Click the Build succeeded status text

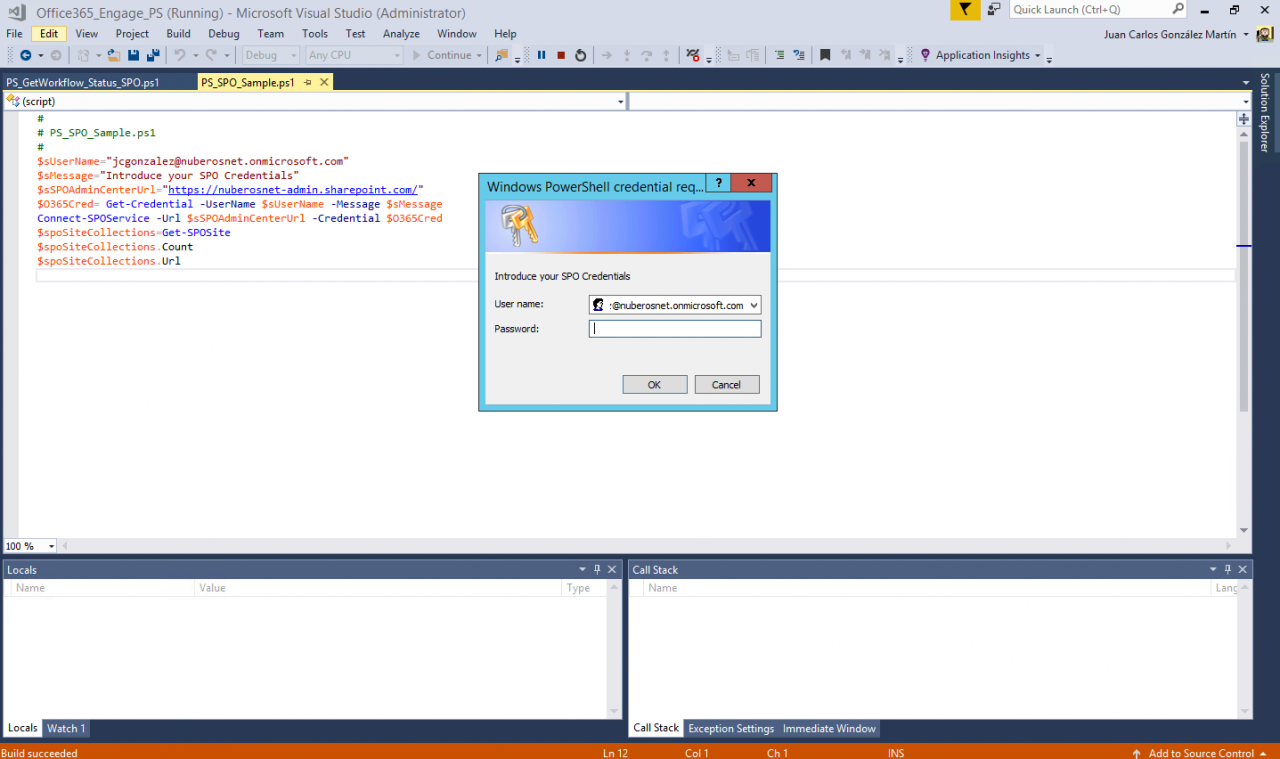40,753
